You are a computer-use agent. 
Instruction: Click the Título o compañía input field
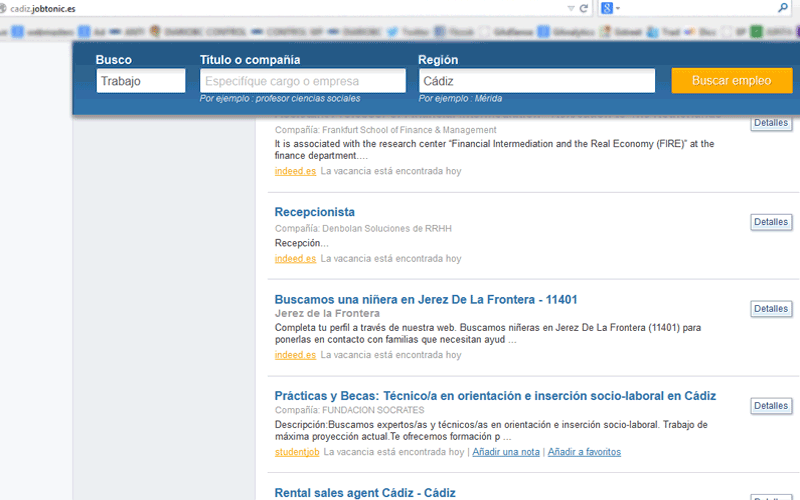point(302,81)
